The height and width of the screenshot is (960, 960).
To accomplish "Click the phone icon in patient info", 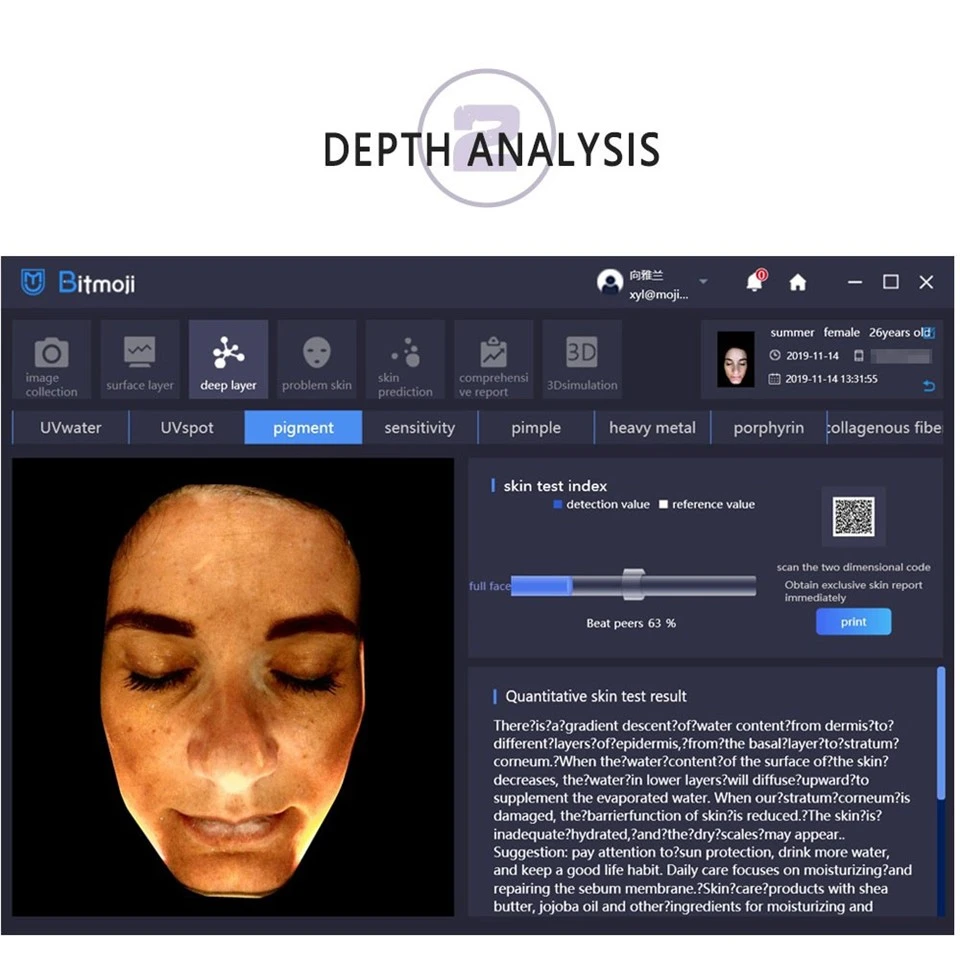I will [858, 356].
